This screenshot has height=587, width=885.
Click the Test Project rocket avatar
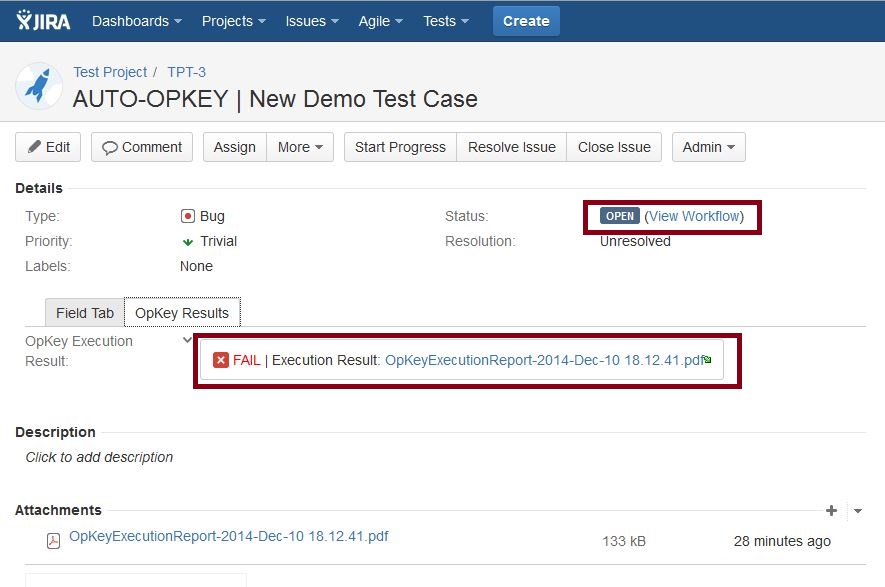39,86
